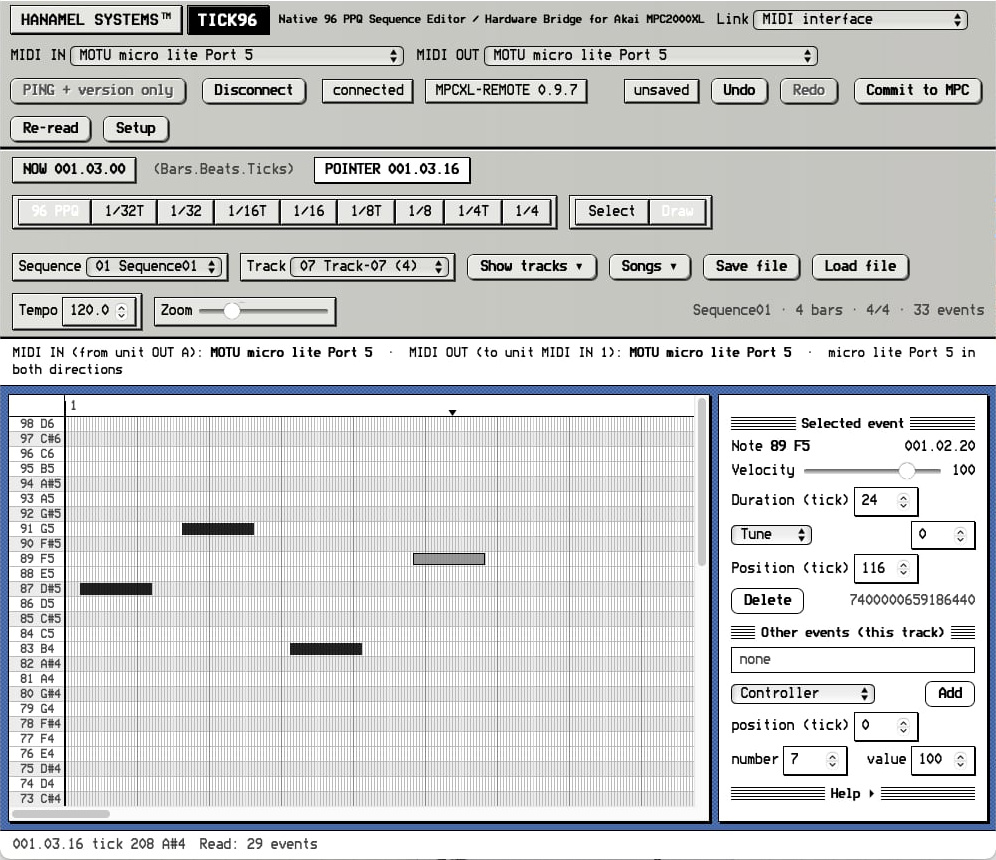Click the POINTER 001.03.16 display
996x860 pixels.
(x=392, y=170)
